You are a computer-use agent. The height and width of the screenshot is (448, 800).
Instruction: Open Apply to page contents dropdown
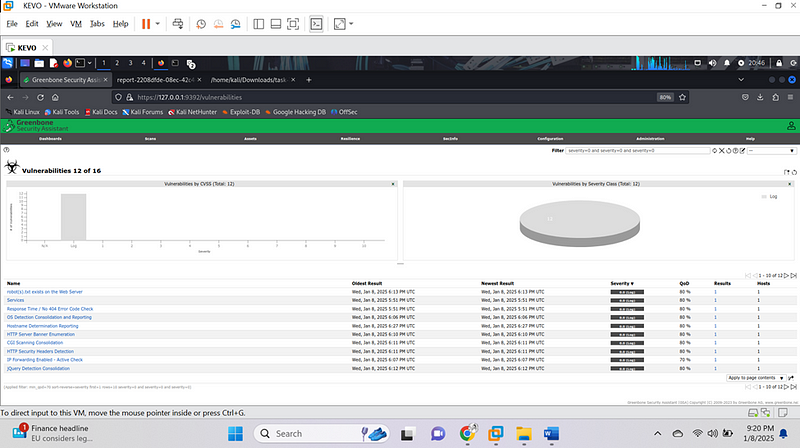[x=756, y=378]
